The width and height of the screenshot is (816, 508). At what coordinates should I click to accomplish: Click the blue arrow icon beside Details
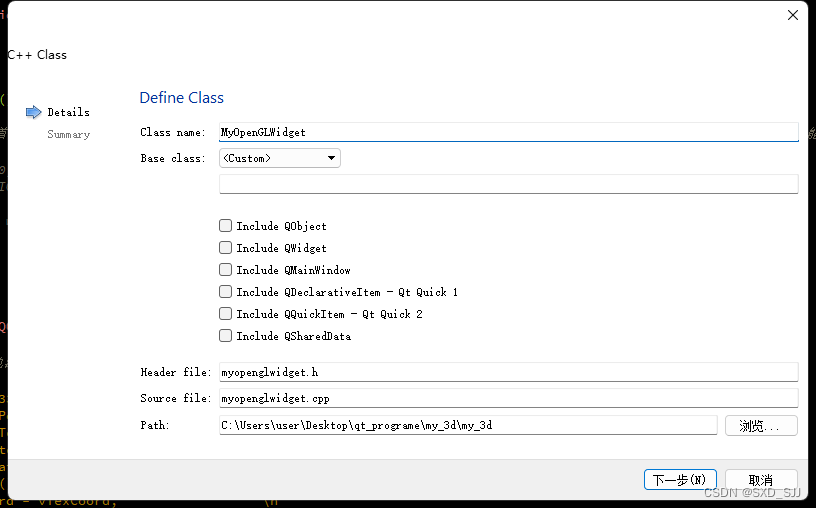pos(34,112)
